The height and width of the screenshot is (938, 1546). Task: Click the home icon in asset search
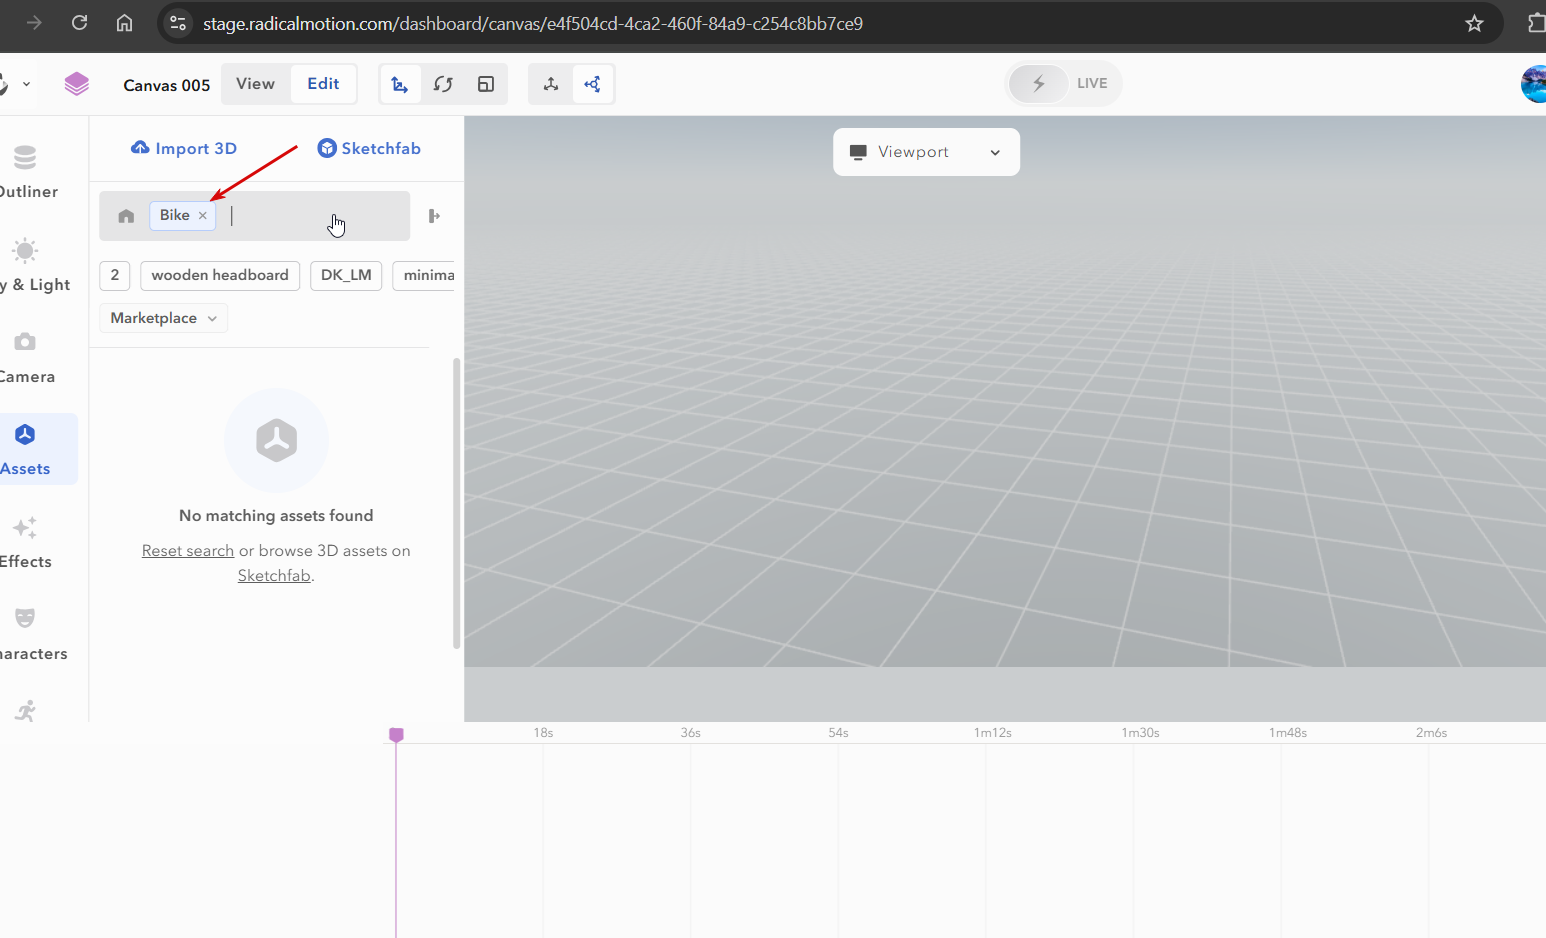(126, 216)
